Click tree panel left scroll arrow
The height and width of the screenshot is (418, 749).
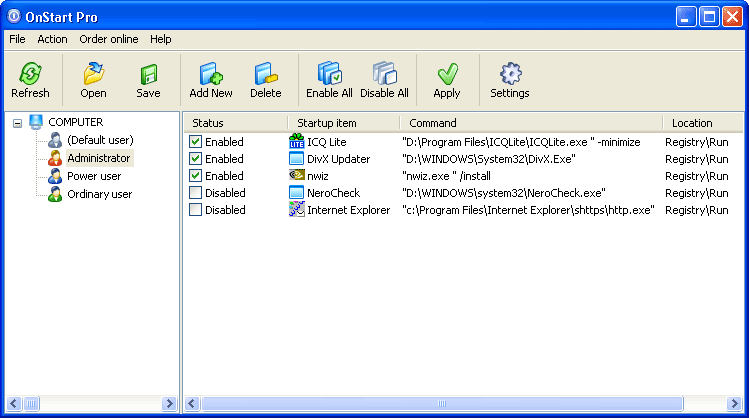[x=14, y=404]
